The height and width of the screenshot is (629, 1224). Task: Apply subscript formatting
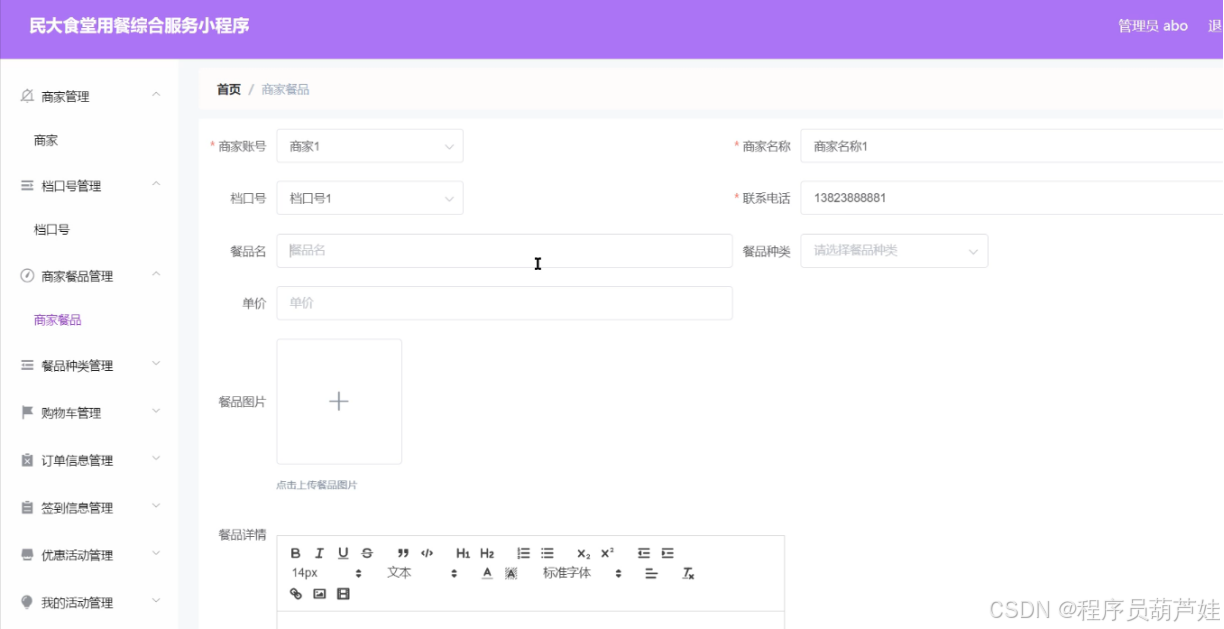pyautogui.click(x=584, y=553)
